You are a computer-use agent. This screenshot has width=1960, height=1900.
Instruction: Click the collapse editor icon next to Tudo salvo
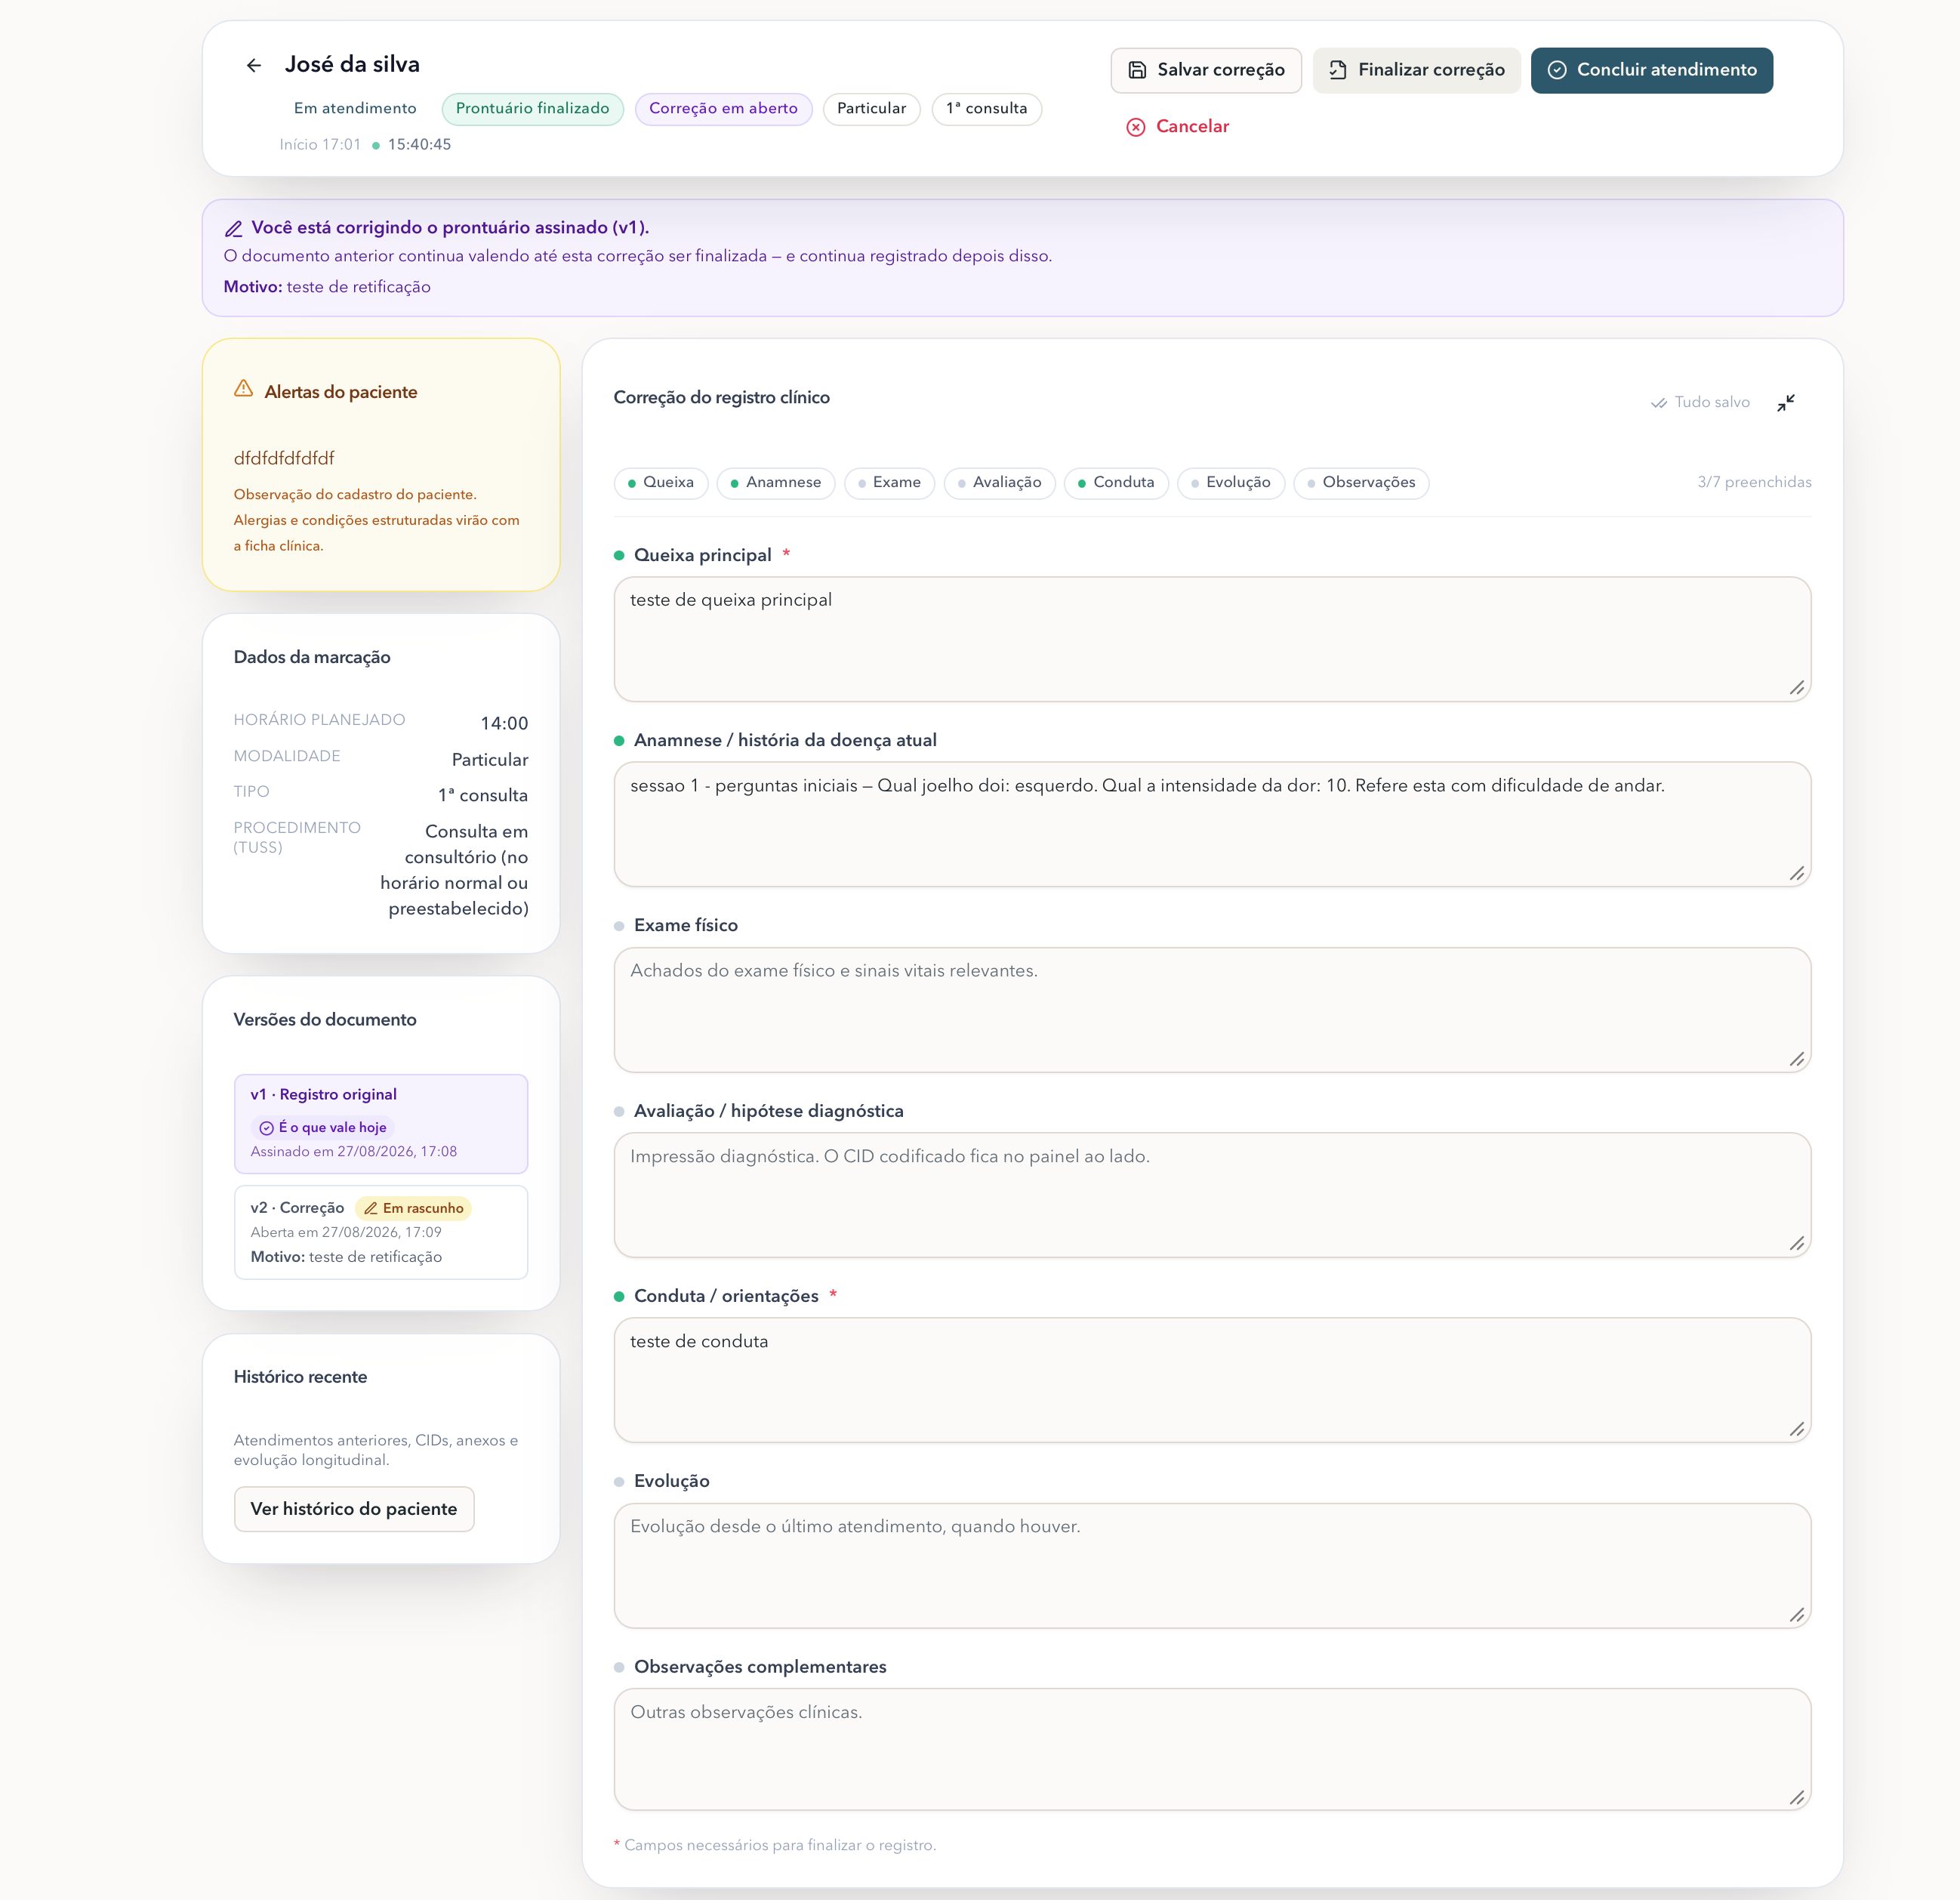coord(1786,403)
